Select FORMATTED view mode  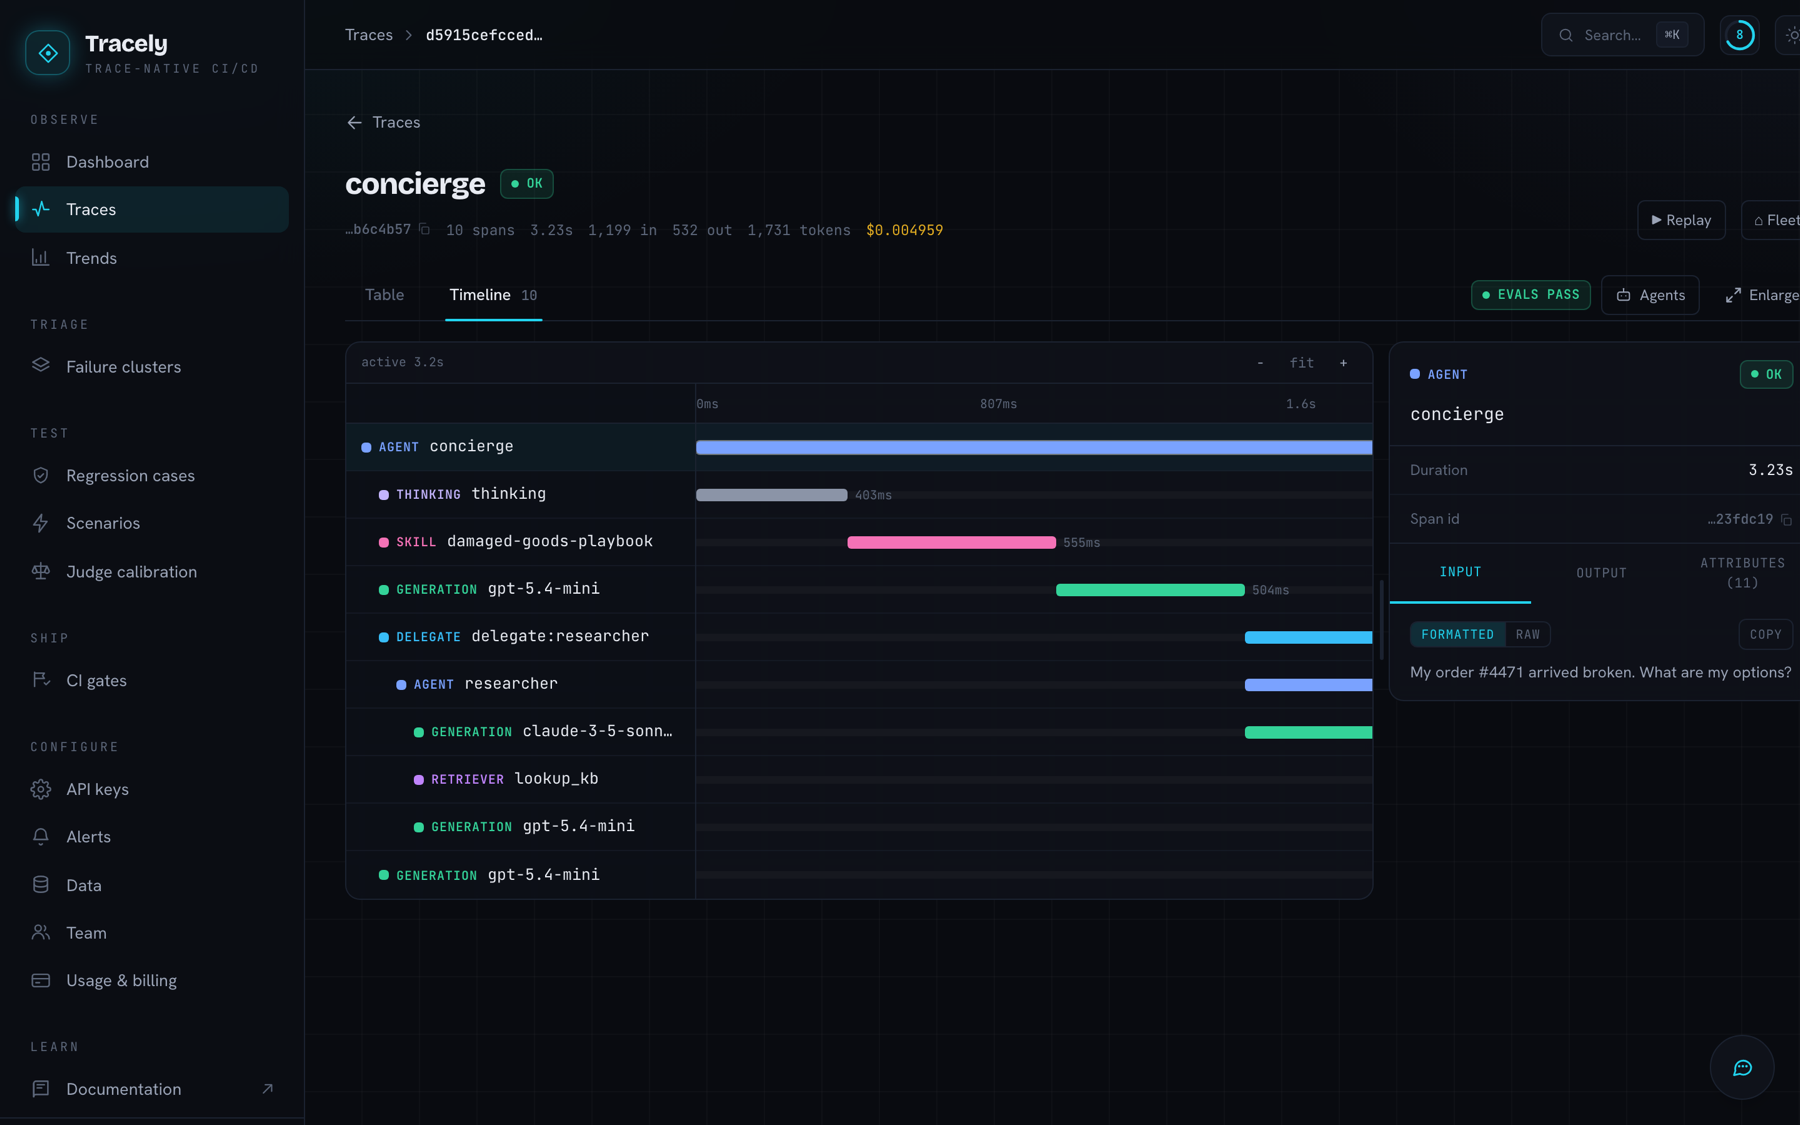coord(1457,634)
